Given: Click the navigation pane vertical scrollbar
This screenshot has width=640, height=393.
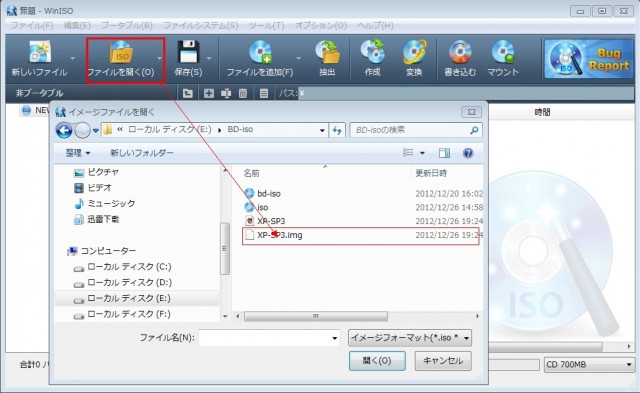Looking at the screenshot, I should pyautogui.click(x=224, y=248).
